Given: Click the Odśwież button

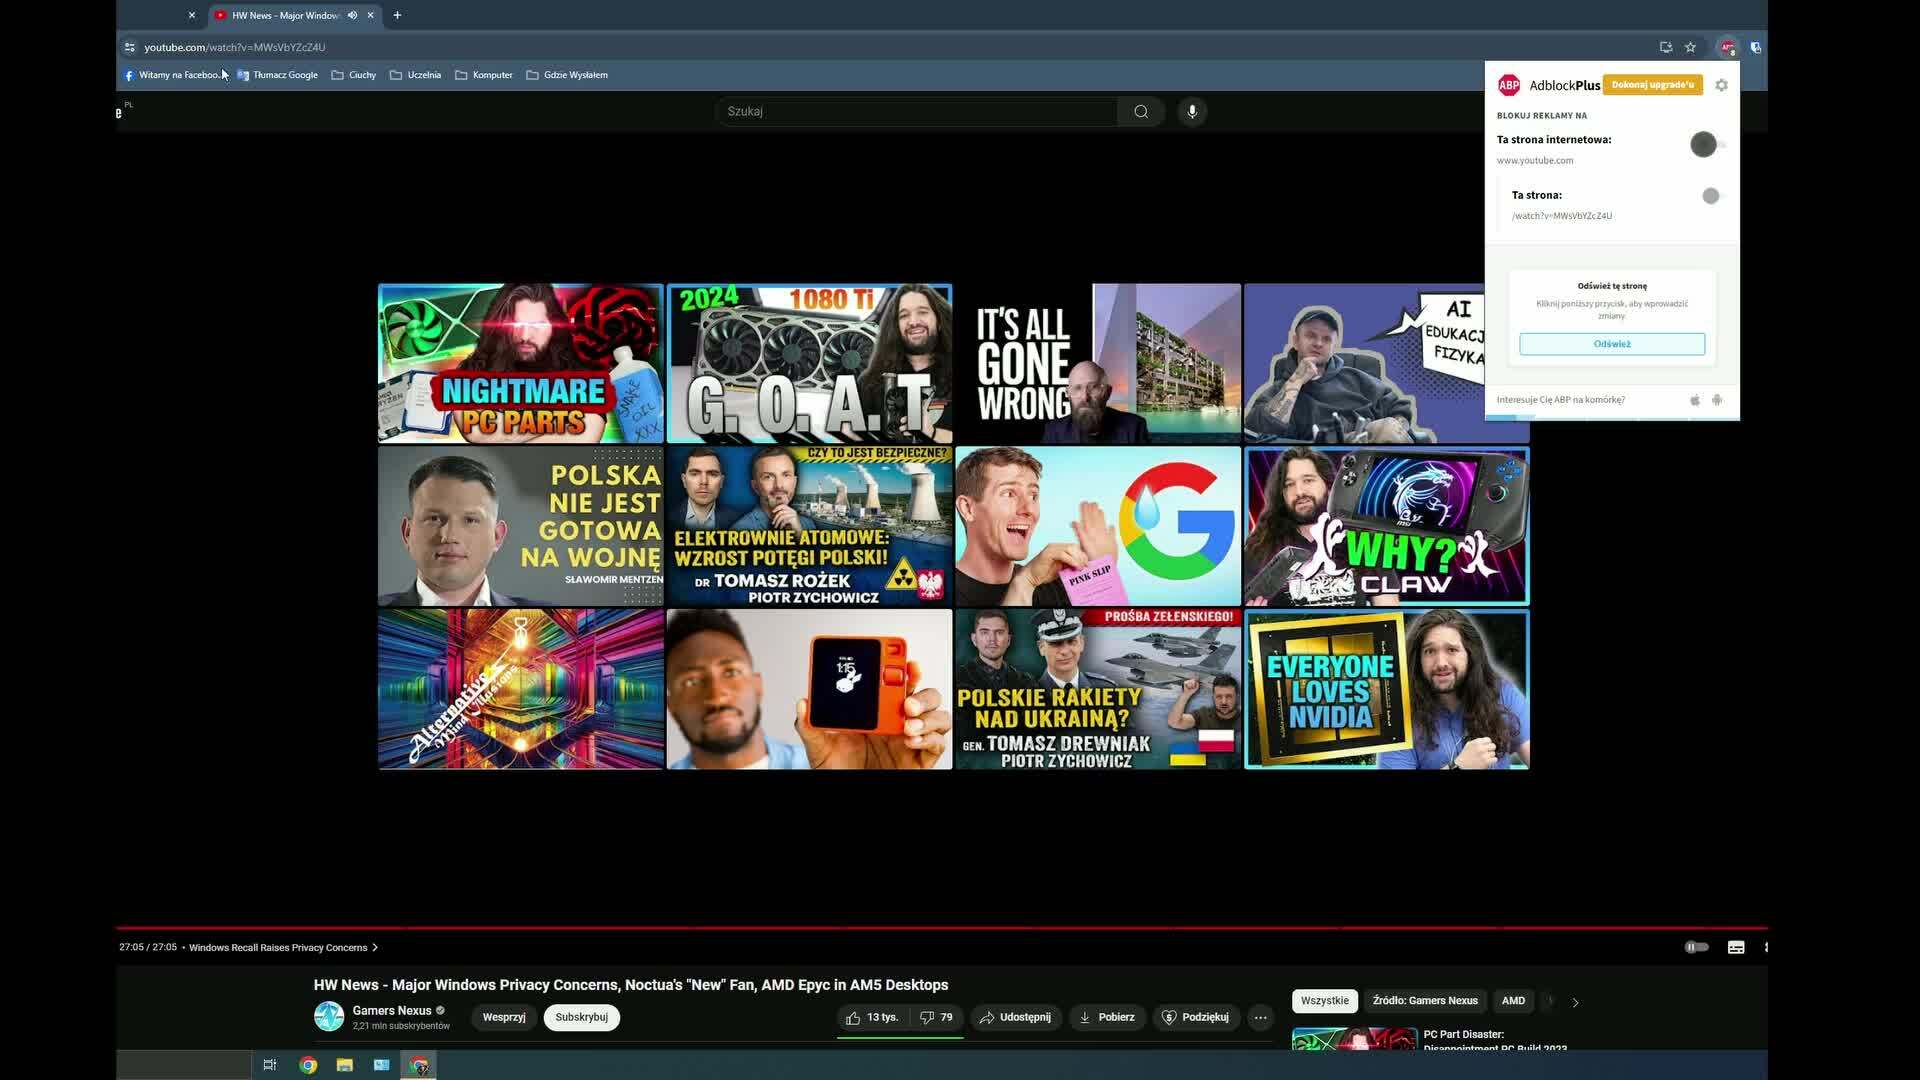Looking at the screenshot, I should tap(1612, 344).
